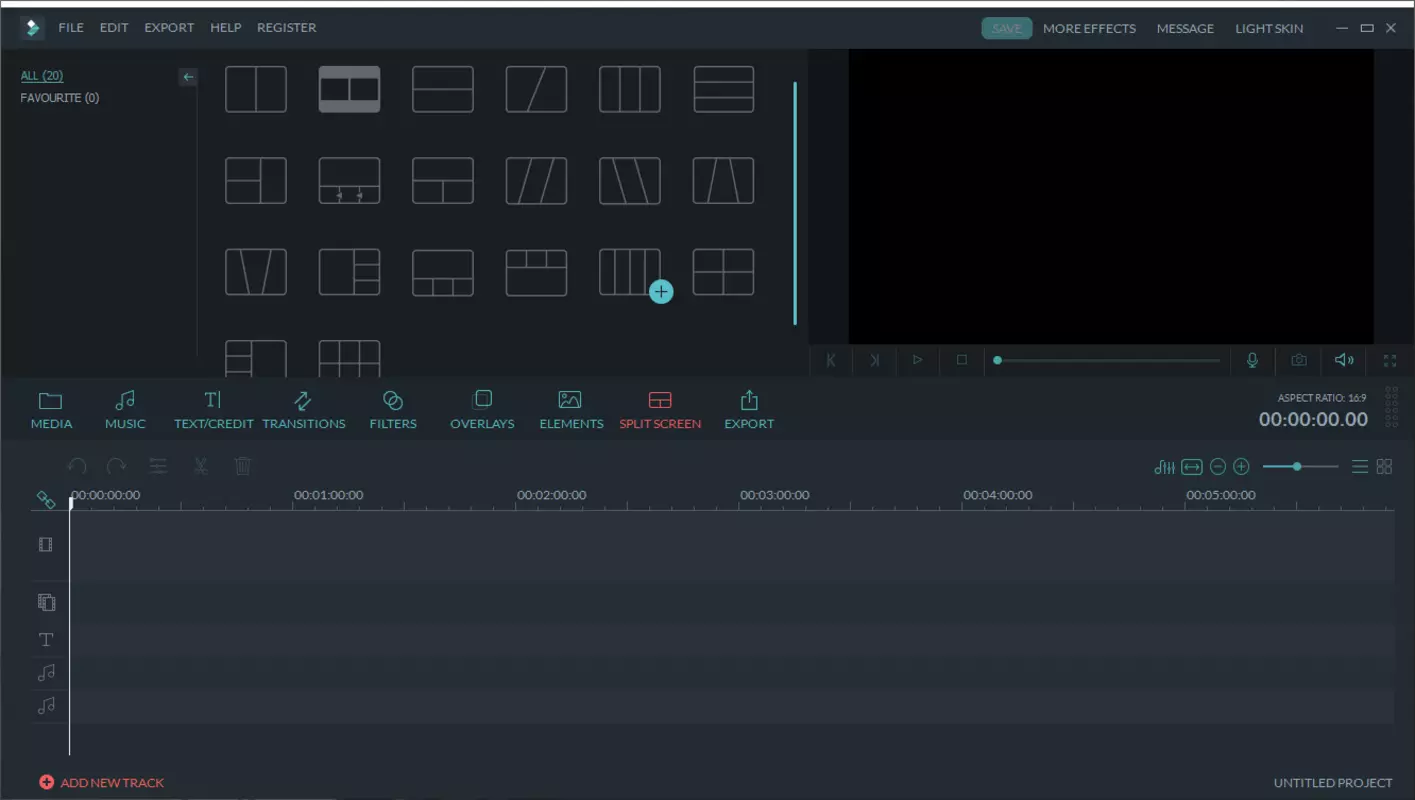
Task: Select the three vertical columns layout
Action: tap(630, 89)
